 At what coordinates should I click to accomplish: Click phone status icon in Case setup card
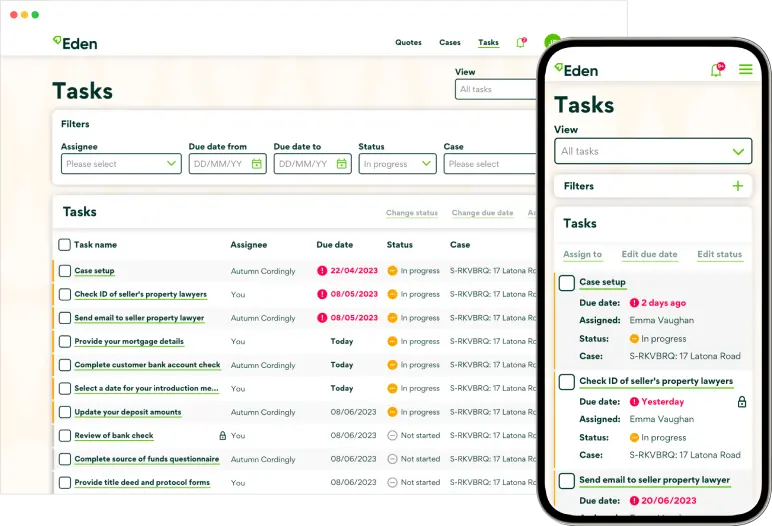[x=634, y=339]
